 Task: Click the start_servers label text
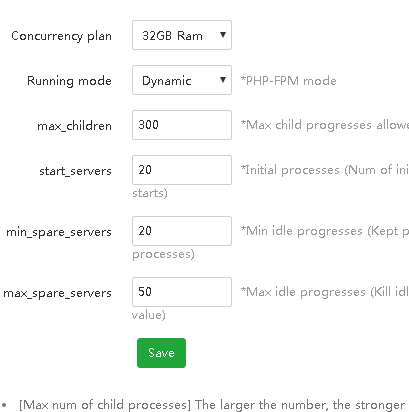[x=75, y=171]
